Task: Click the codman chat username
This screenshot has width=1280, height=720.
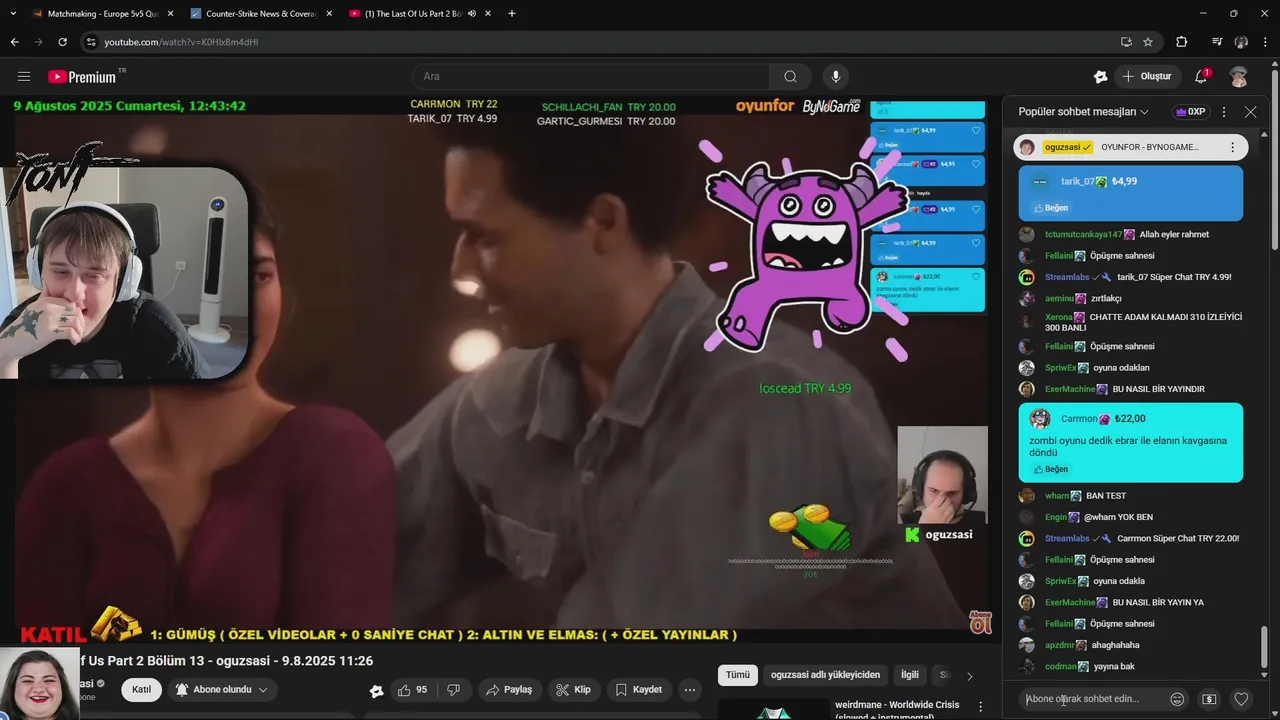Action: [x=1061, y=666]
